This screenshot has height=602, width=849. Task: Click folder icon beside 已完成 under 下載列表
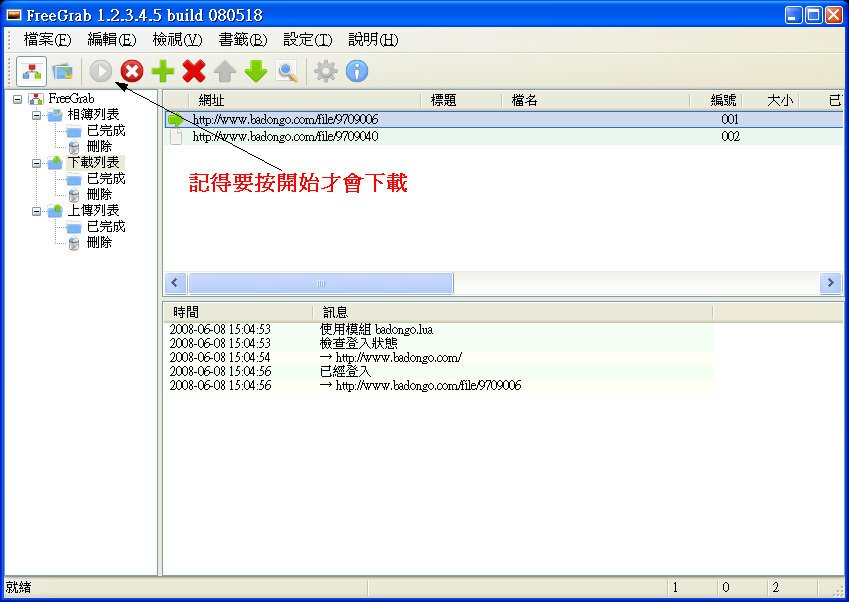pos(74,179)
